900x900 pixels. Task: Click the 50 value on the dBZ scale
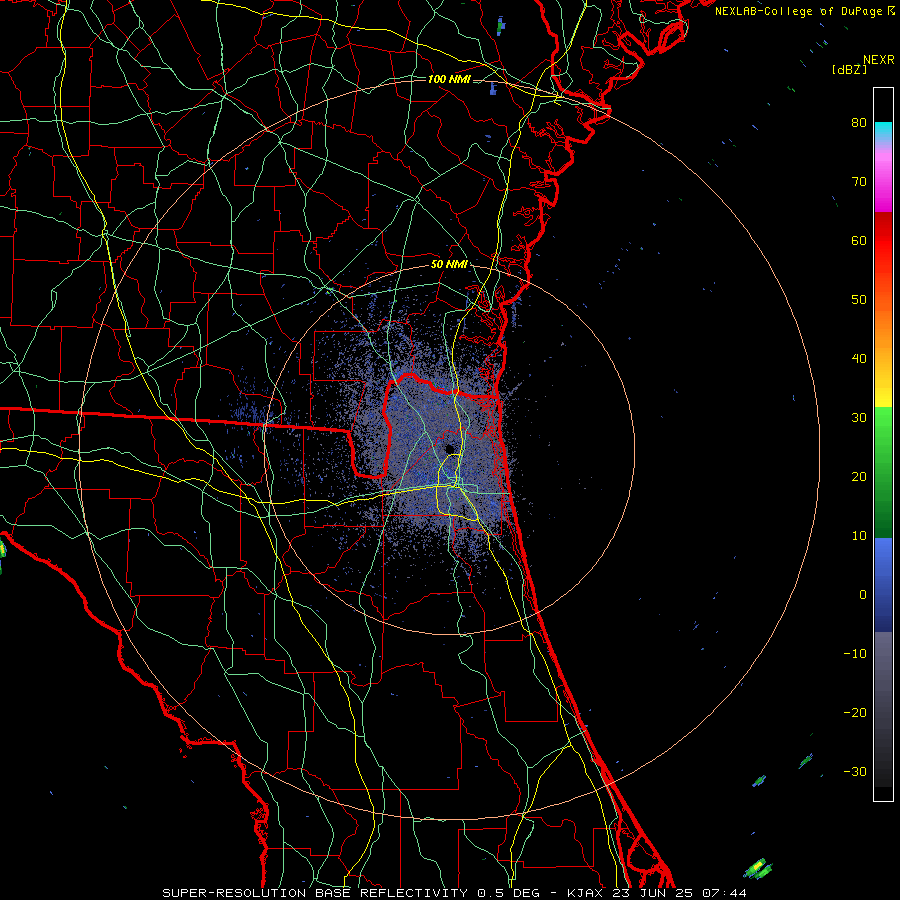tap(859, 300)
